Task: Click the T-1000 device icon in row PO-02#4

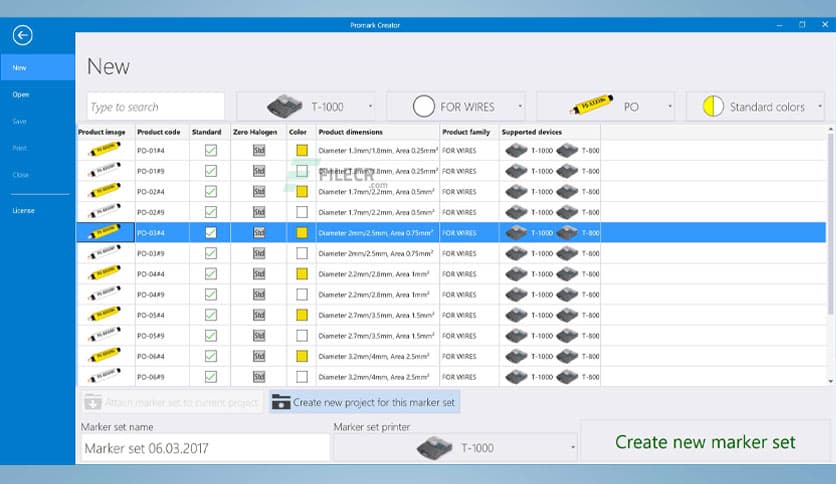Action: coord(516,191)
